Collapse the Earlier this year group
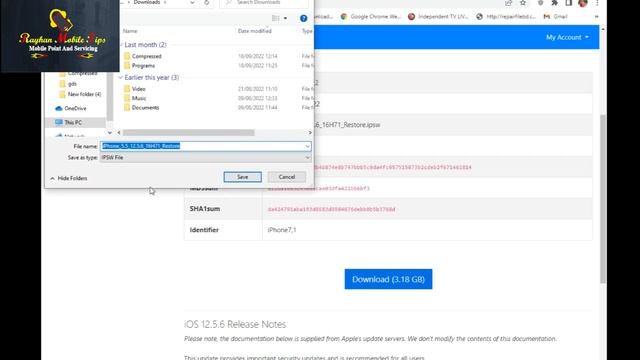 pos(121,77)
